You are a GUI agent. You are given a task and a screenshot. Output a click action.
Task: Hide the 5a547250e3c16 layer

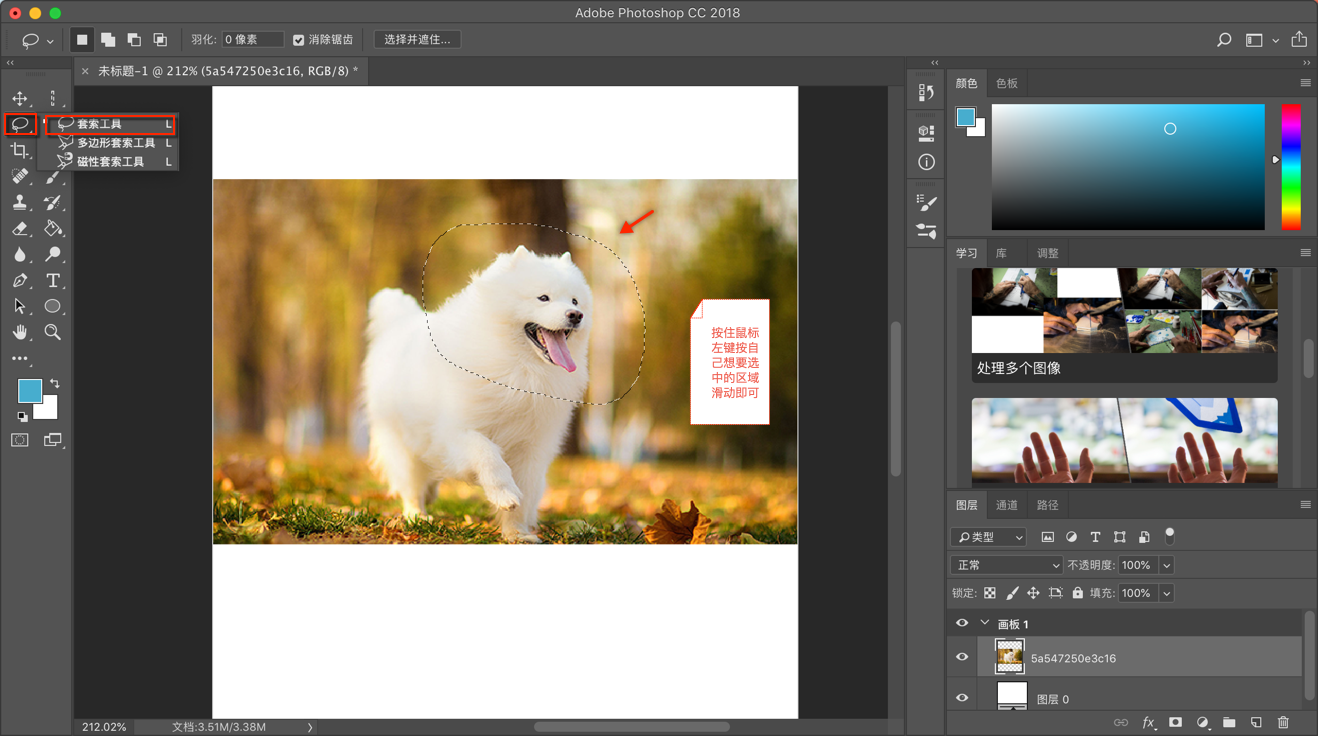tap(962, 657)
